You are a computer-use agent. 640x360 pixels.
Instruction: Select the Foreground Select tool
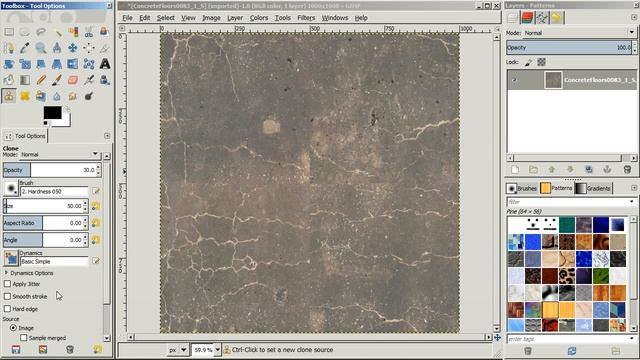[x=105, y=32]
